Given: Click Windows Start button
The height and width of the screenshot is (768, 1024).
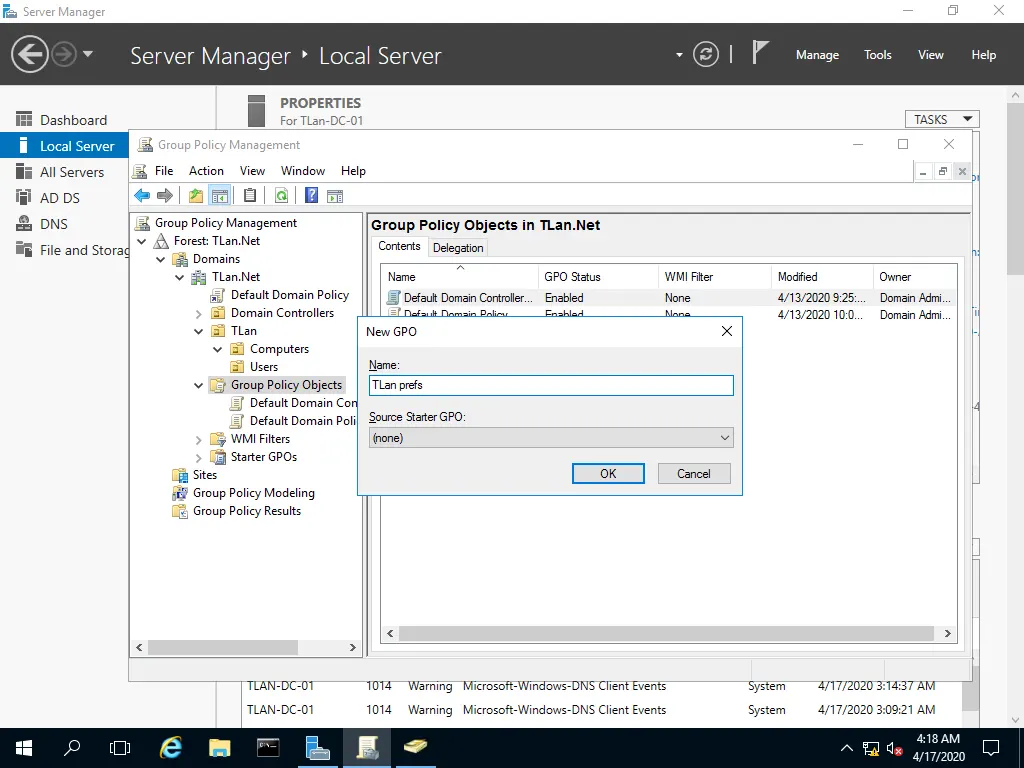Looking at the screenshot, I should [24, 748].
